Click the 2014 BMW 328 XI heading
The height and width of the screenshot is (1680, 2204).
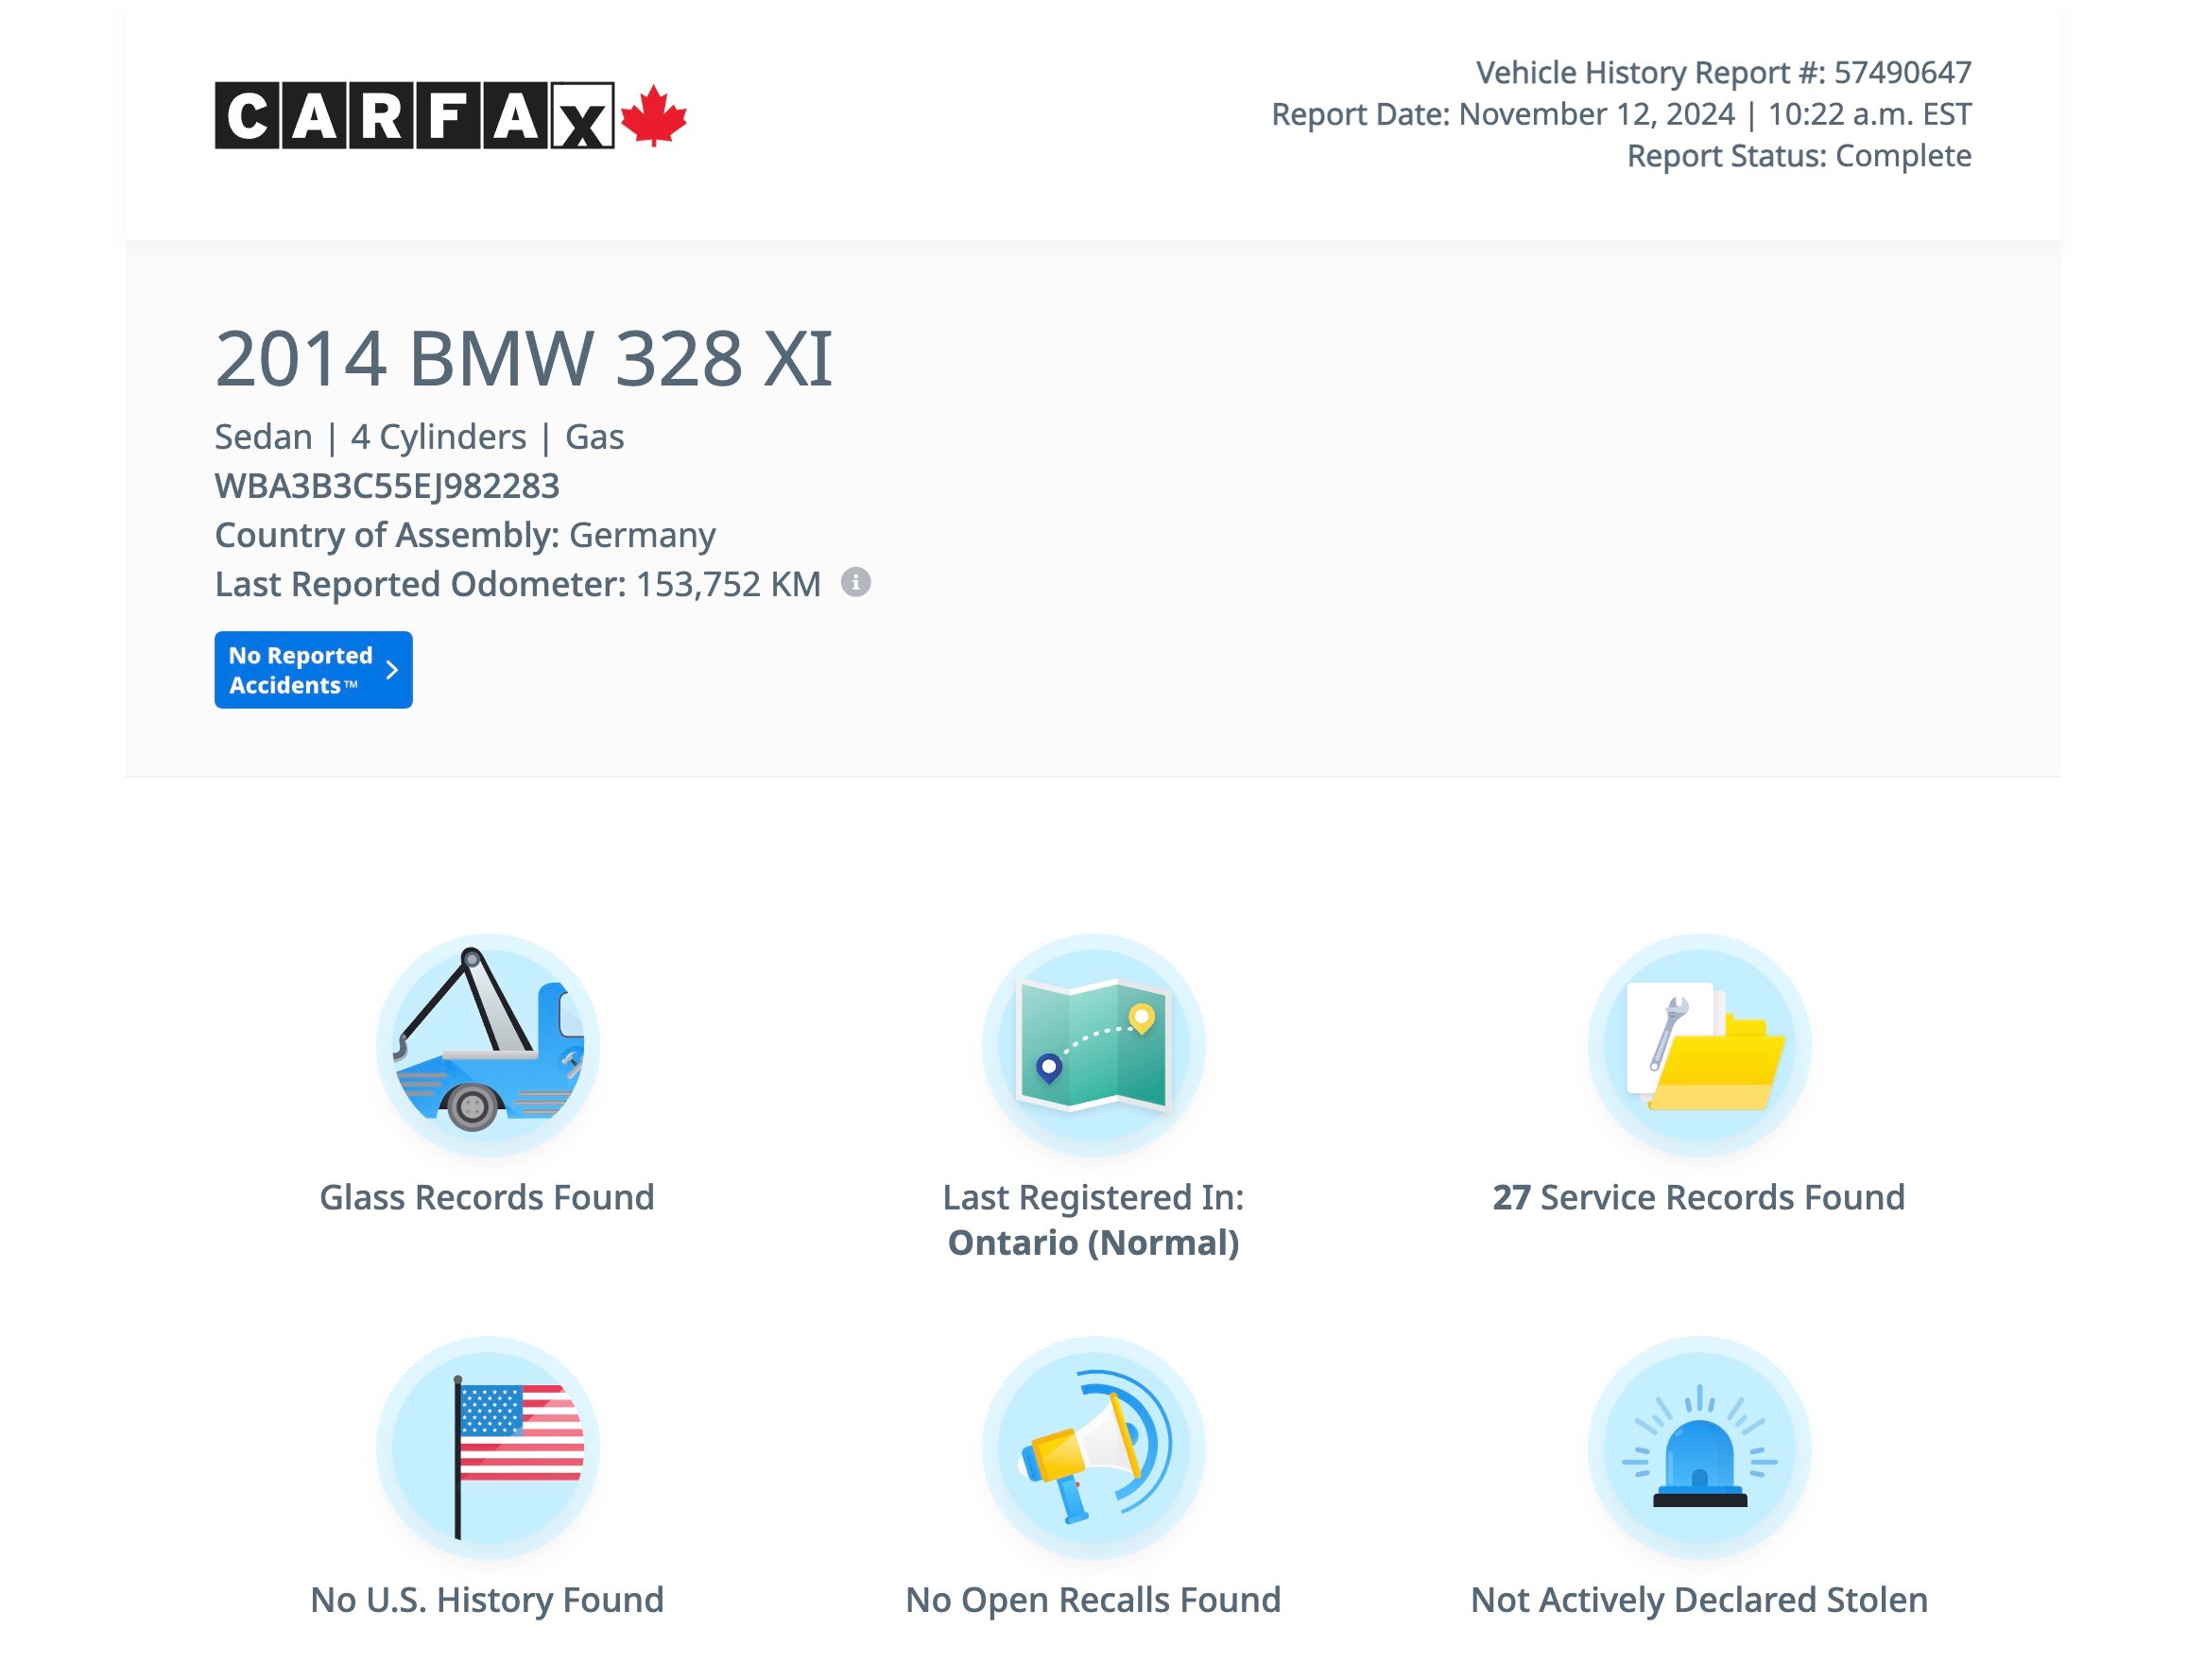pos(523,358)
